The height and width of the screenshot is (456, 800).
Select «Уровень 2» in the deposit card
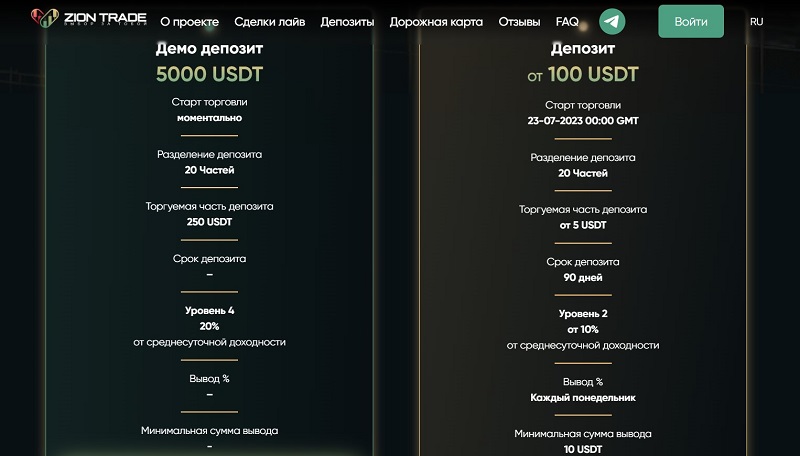coord(583,313)
